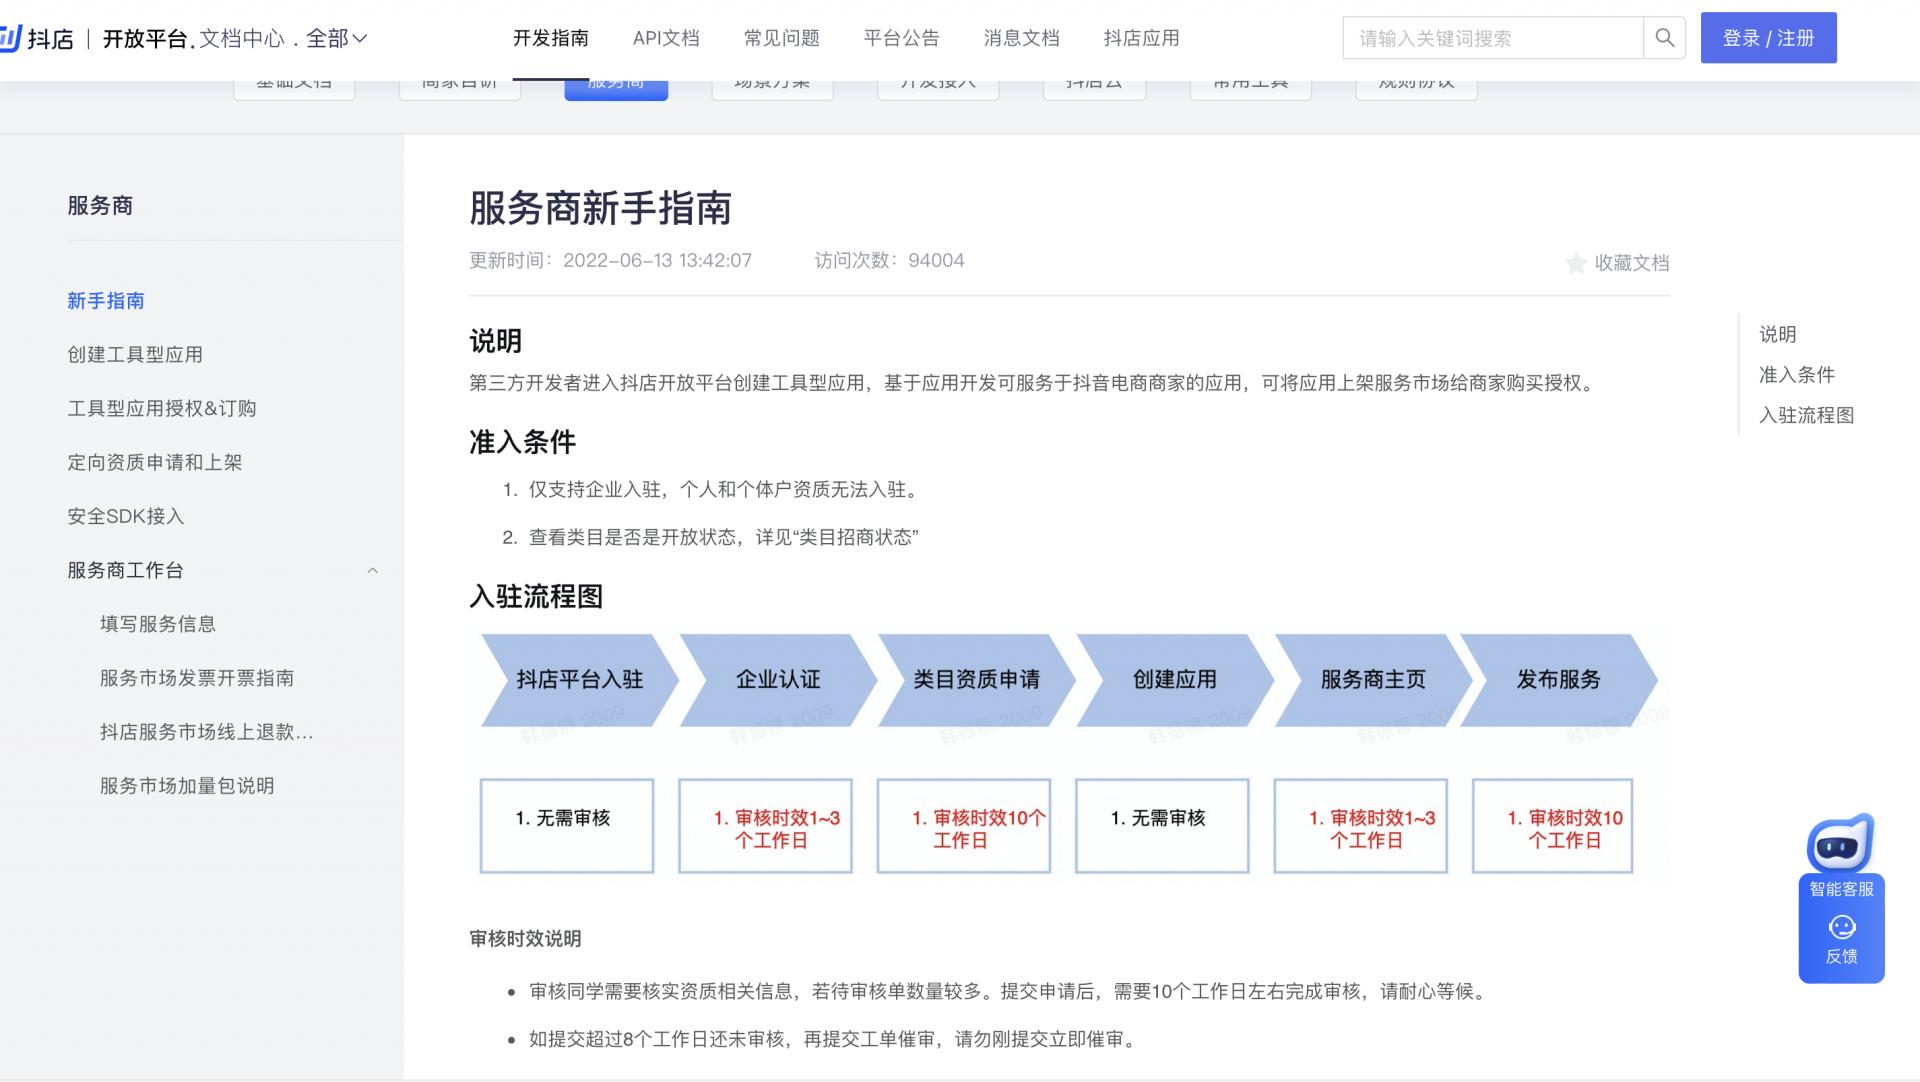Select the 消息文档 tab

tap(1021, 38)
